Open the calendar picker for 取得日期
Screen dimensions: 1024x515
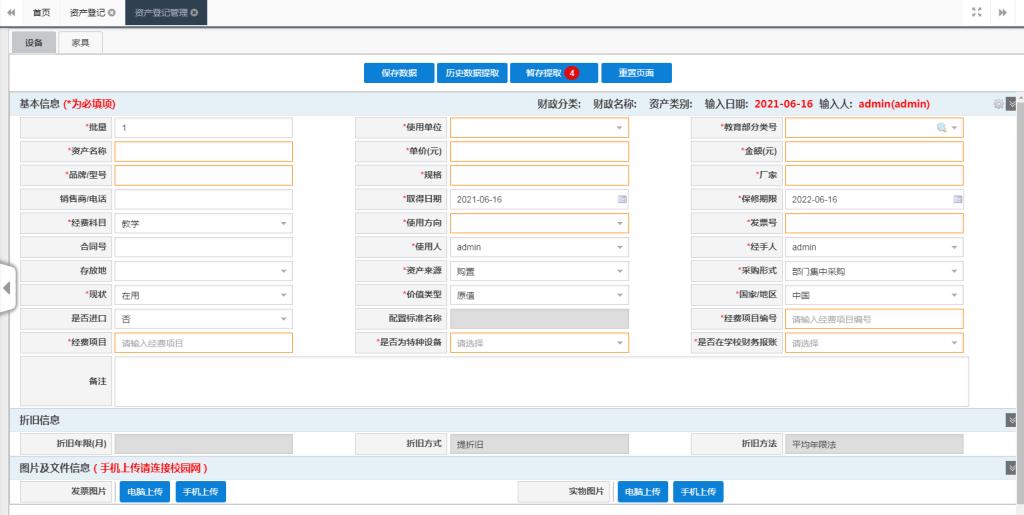tap(621, 200)
